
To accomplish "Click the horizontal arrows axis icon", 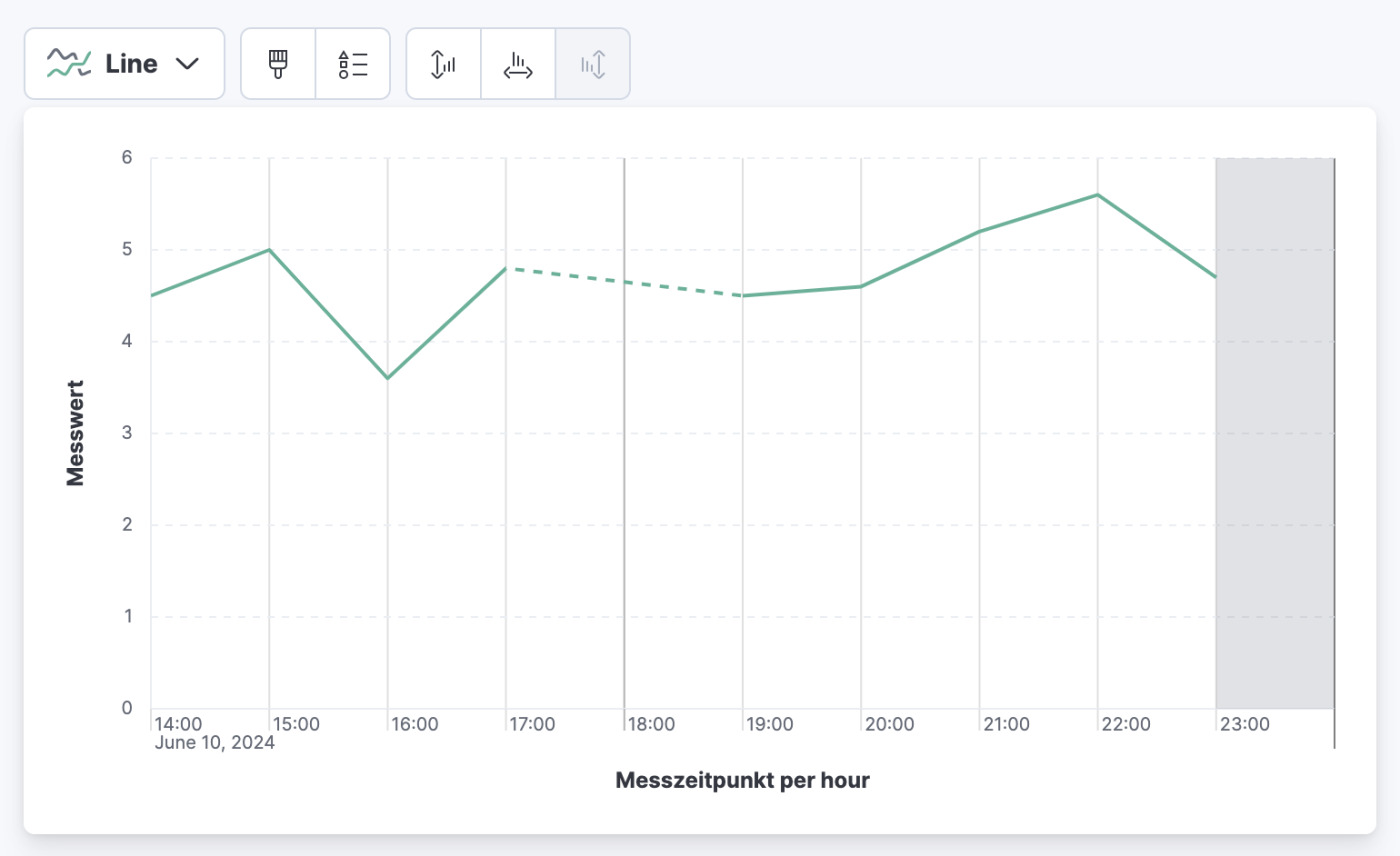I will [518, 63].
